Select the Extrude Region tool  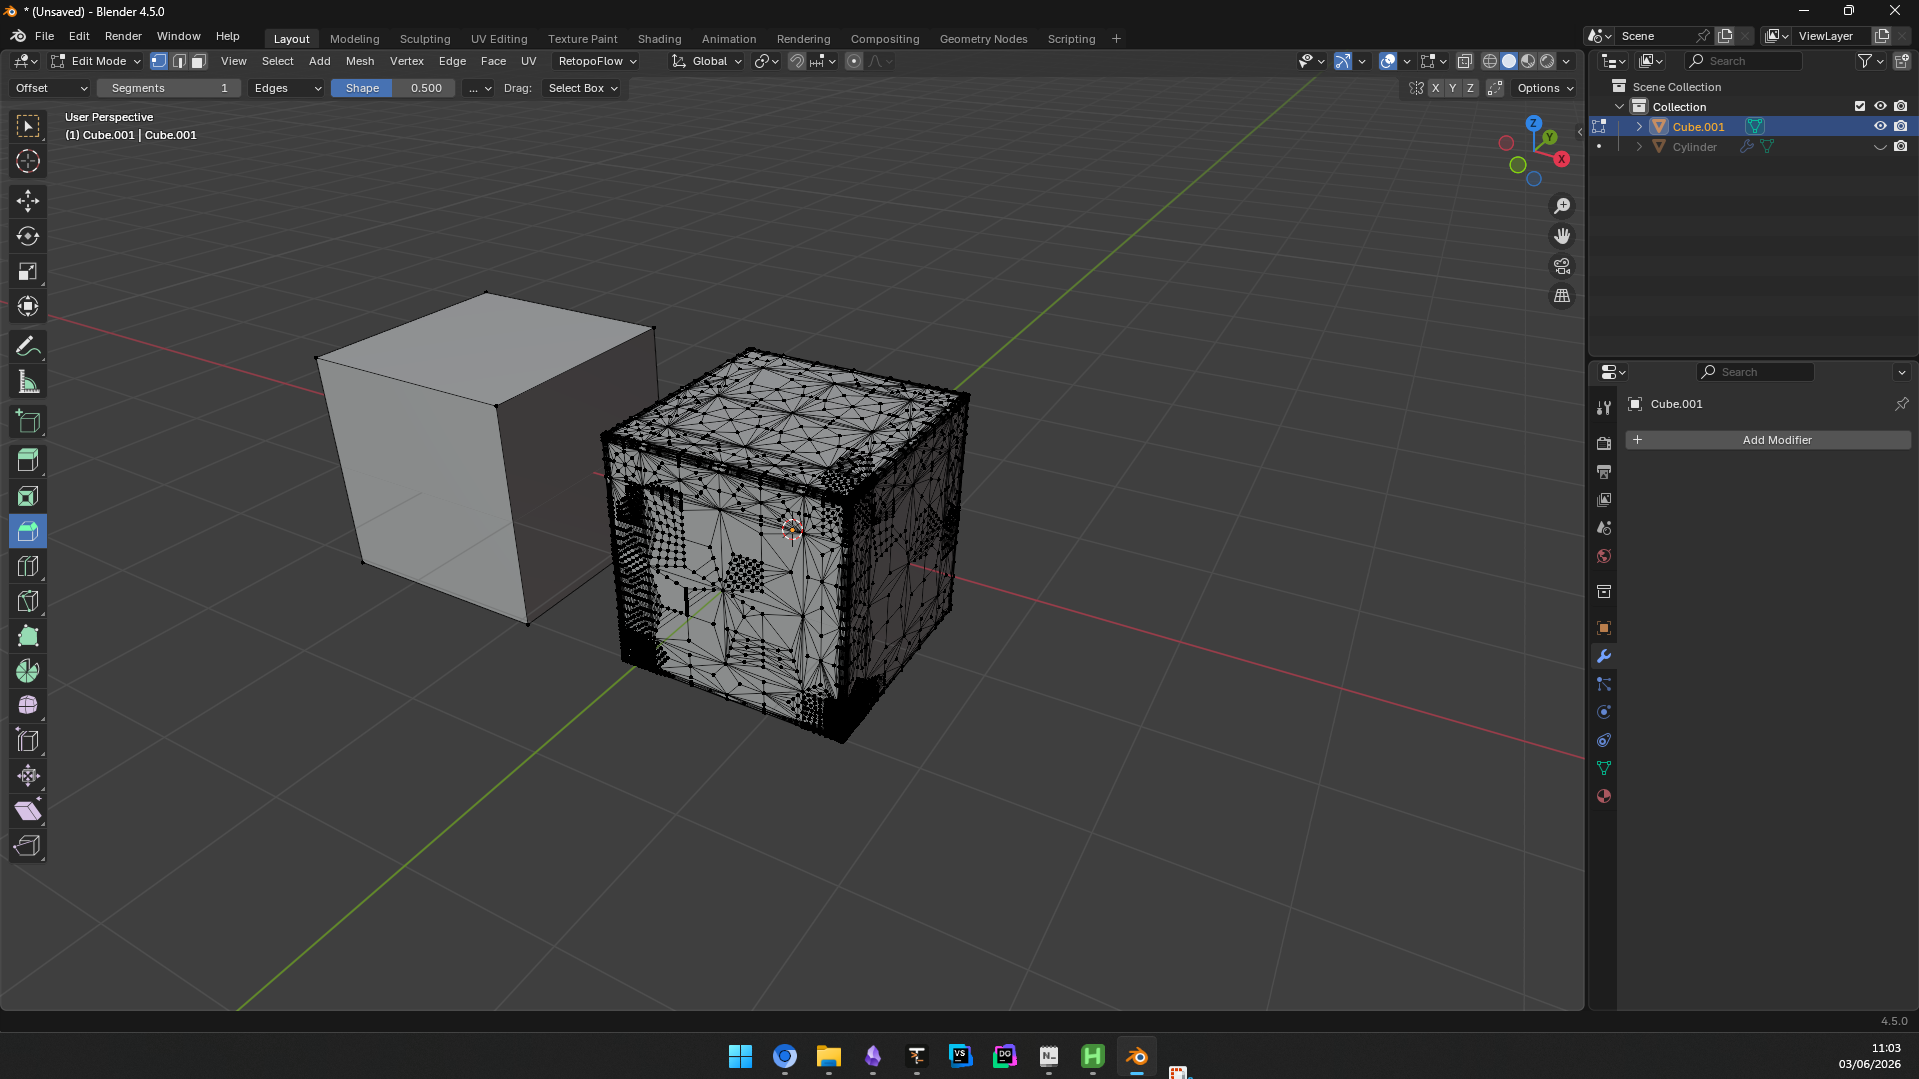tap(28, 461)
